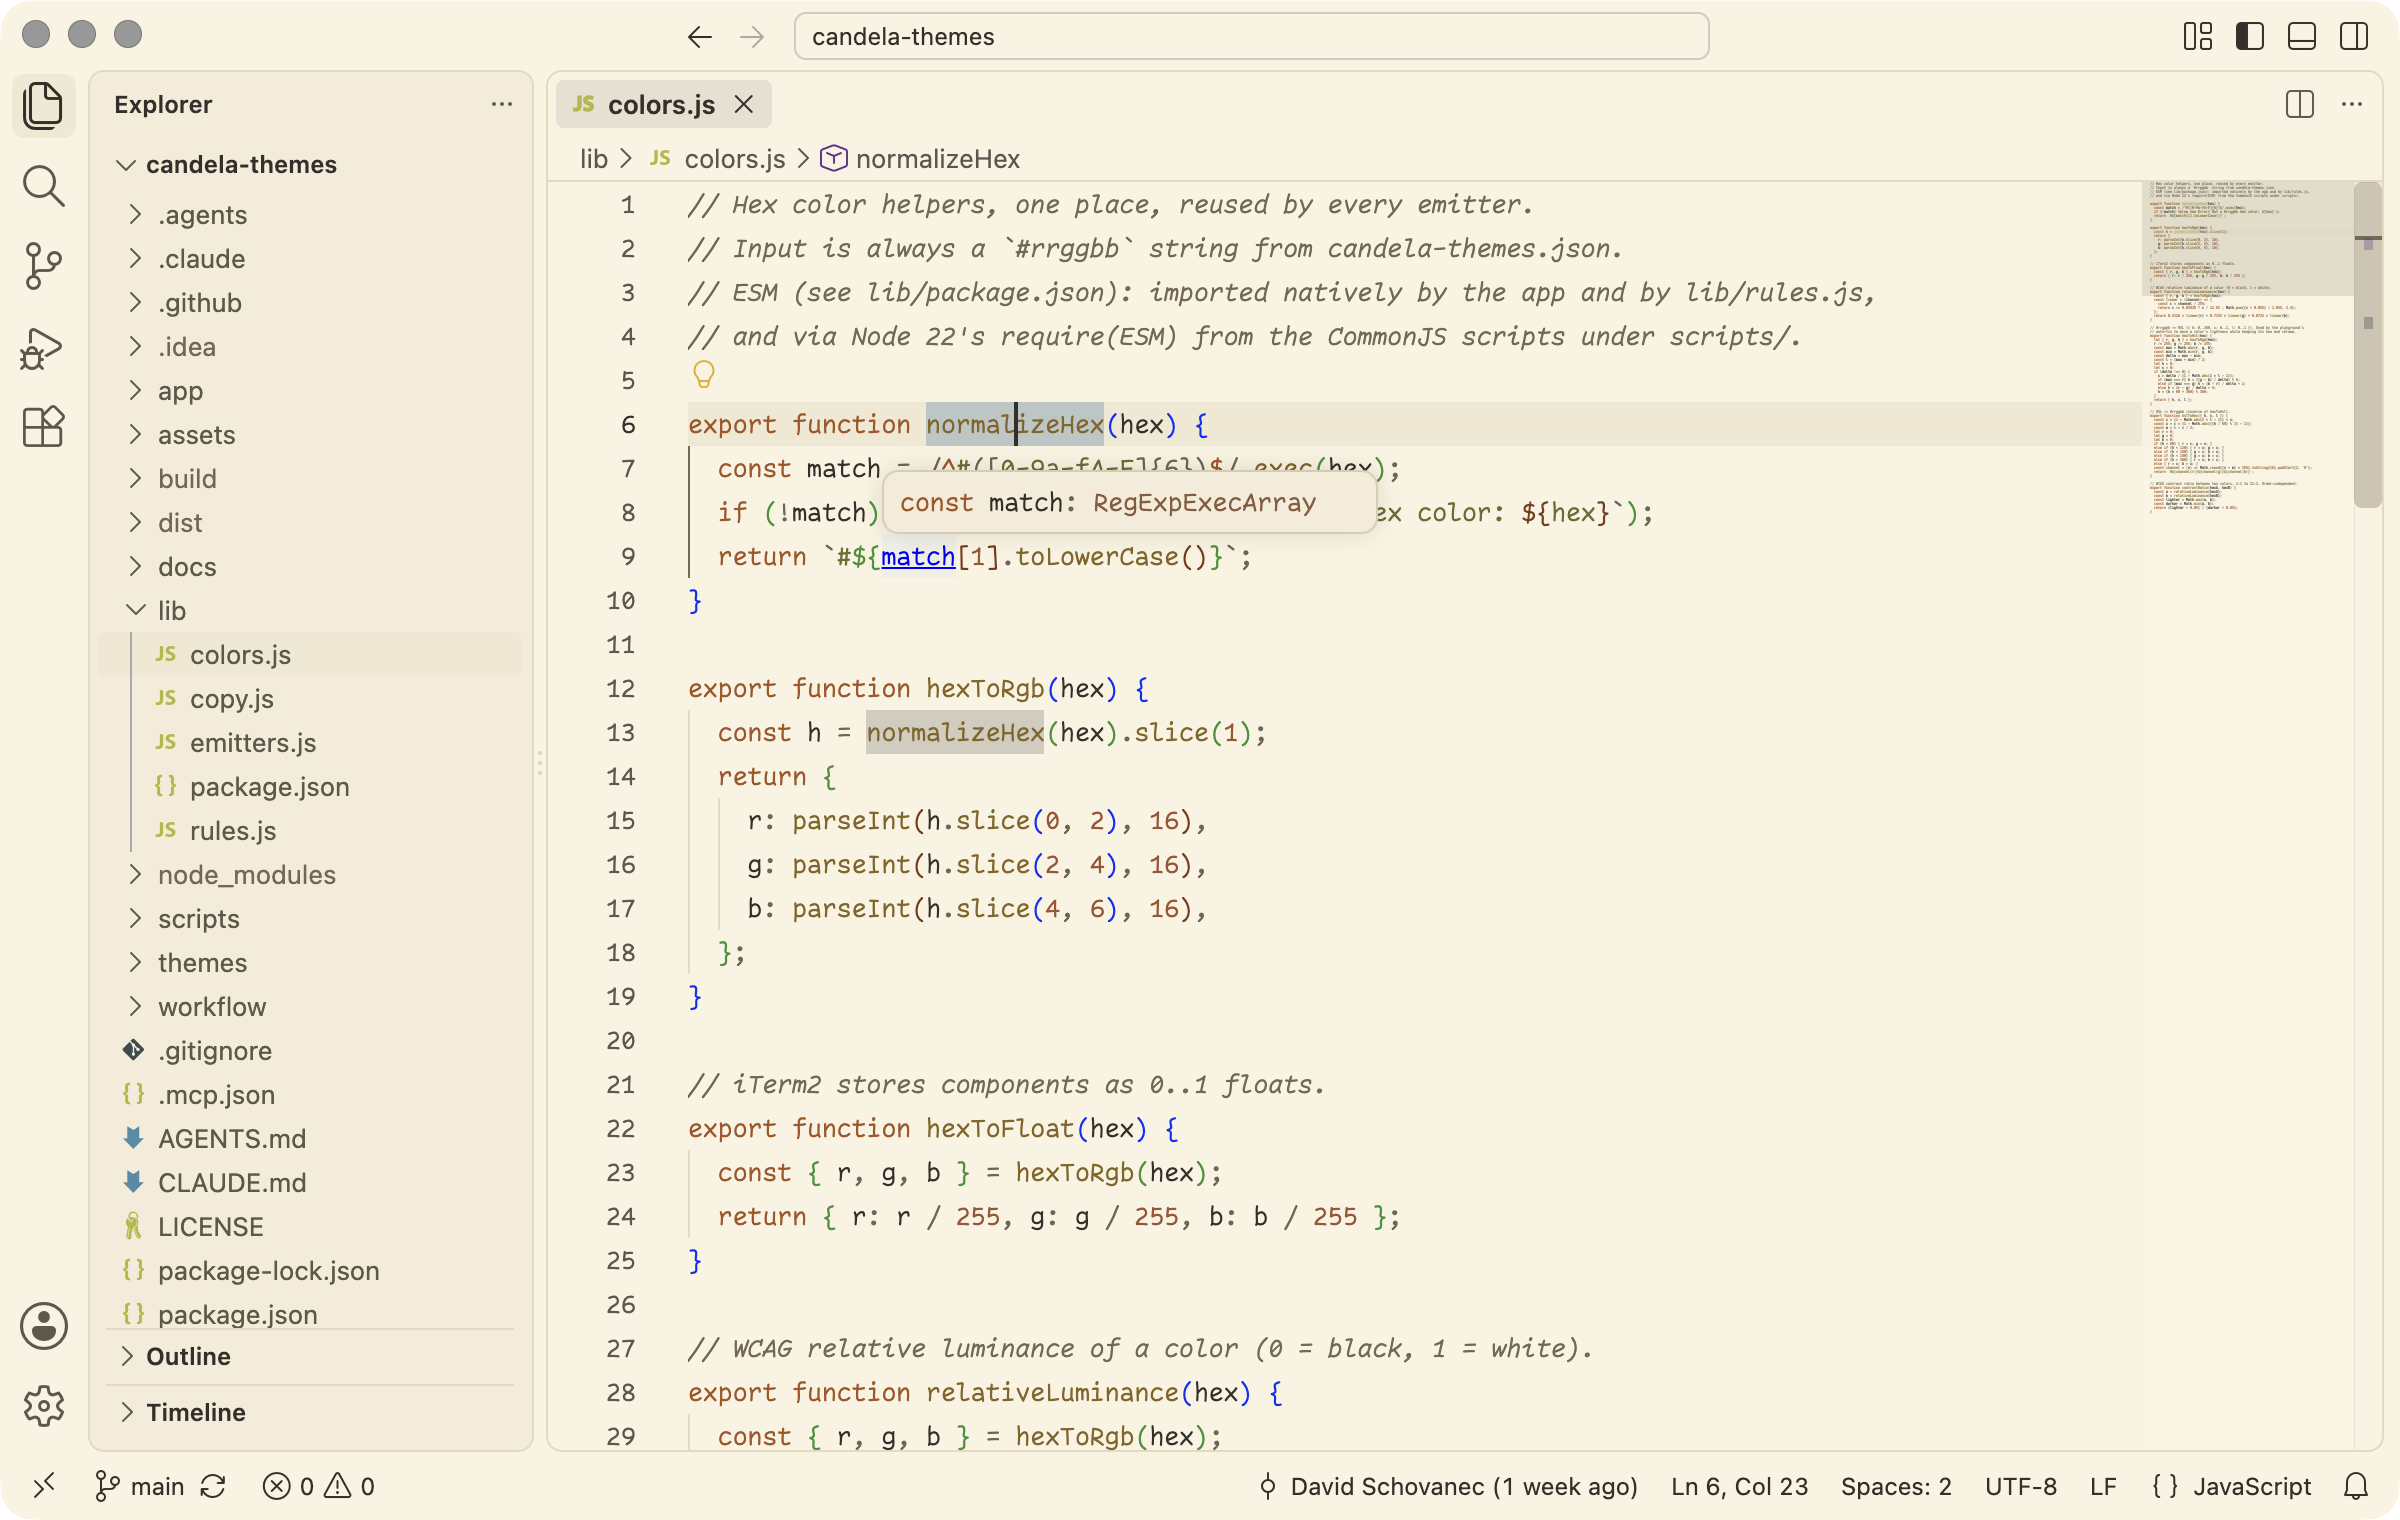Toggle the primary side bar
The height and width of the screenshot is (1520, 2400).
(x=2250, y=37)
